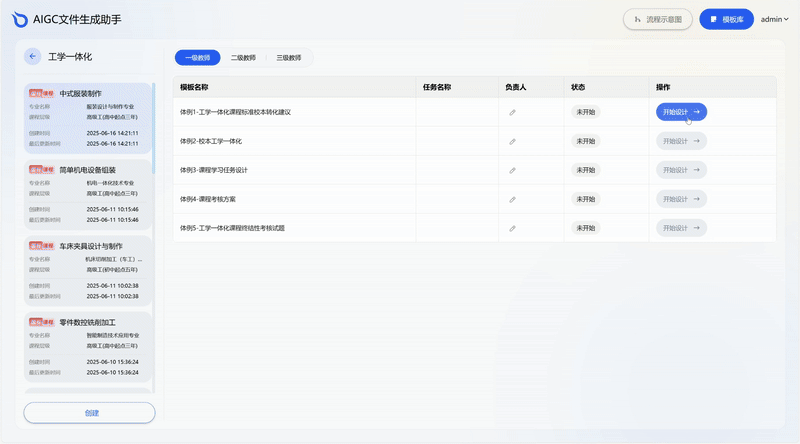The image size is (800, 444).
Task: Click the edit pencil in the 体例4-课程考核方案 row
Action: click(x=512, y=199)
